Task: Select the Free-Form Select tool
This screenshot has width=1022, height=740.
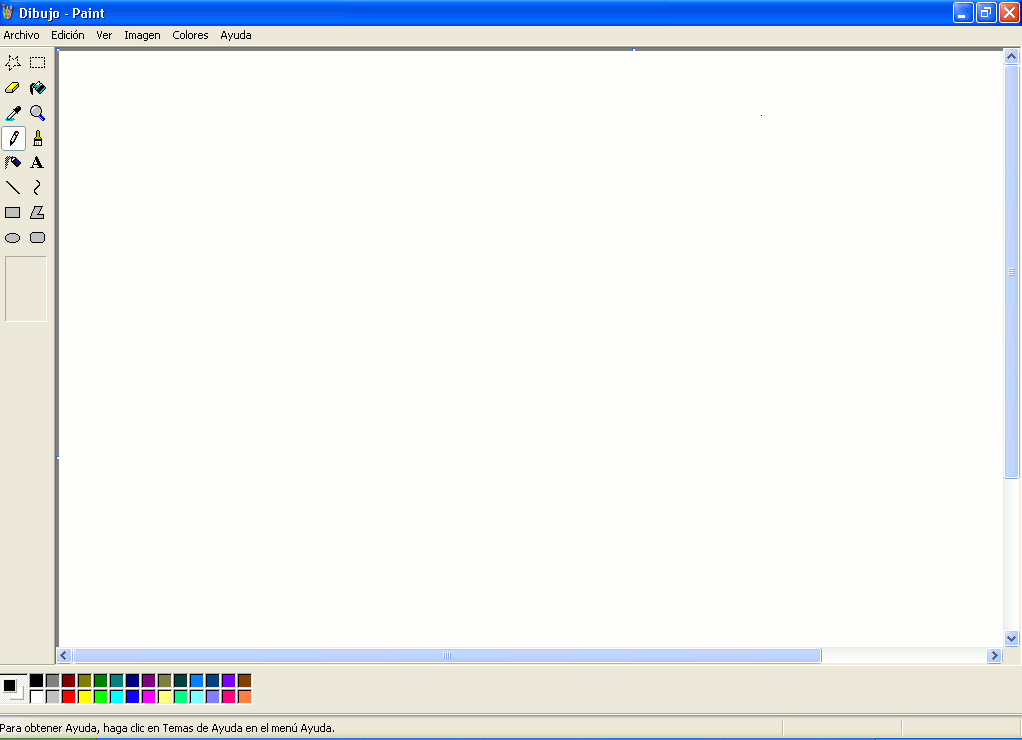Action: pyautogui.click(x=13, y=63)
